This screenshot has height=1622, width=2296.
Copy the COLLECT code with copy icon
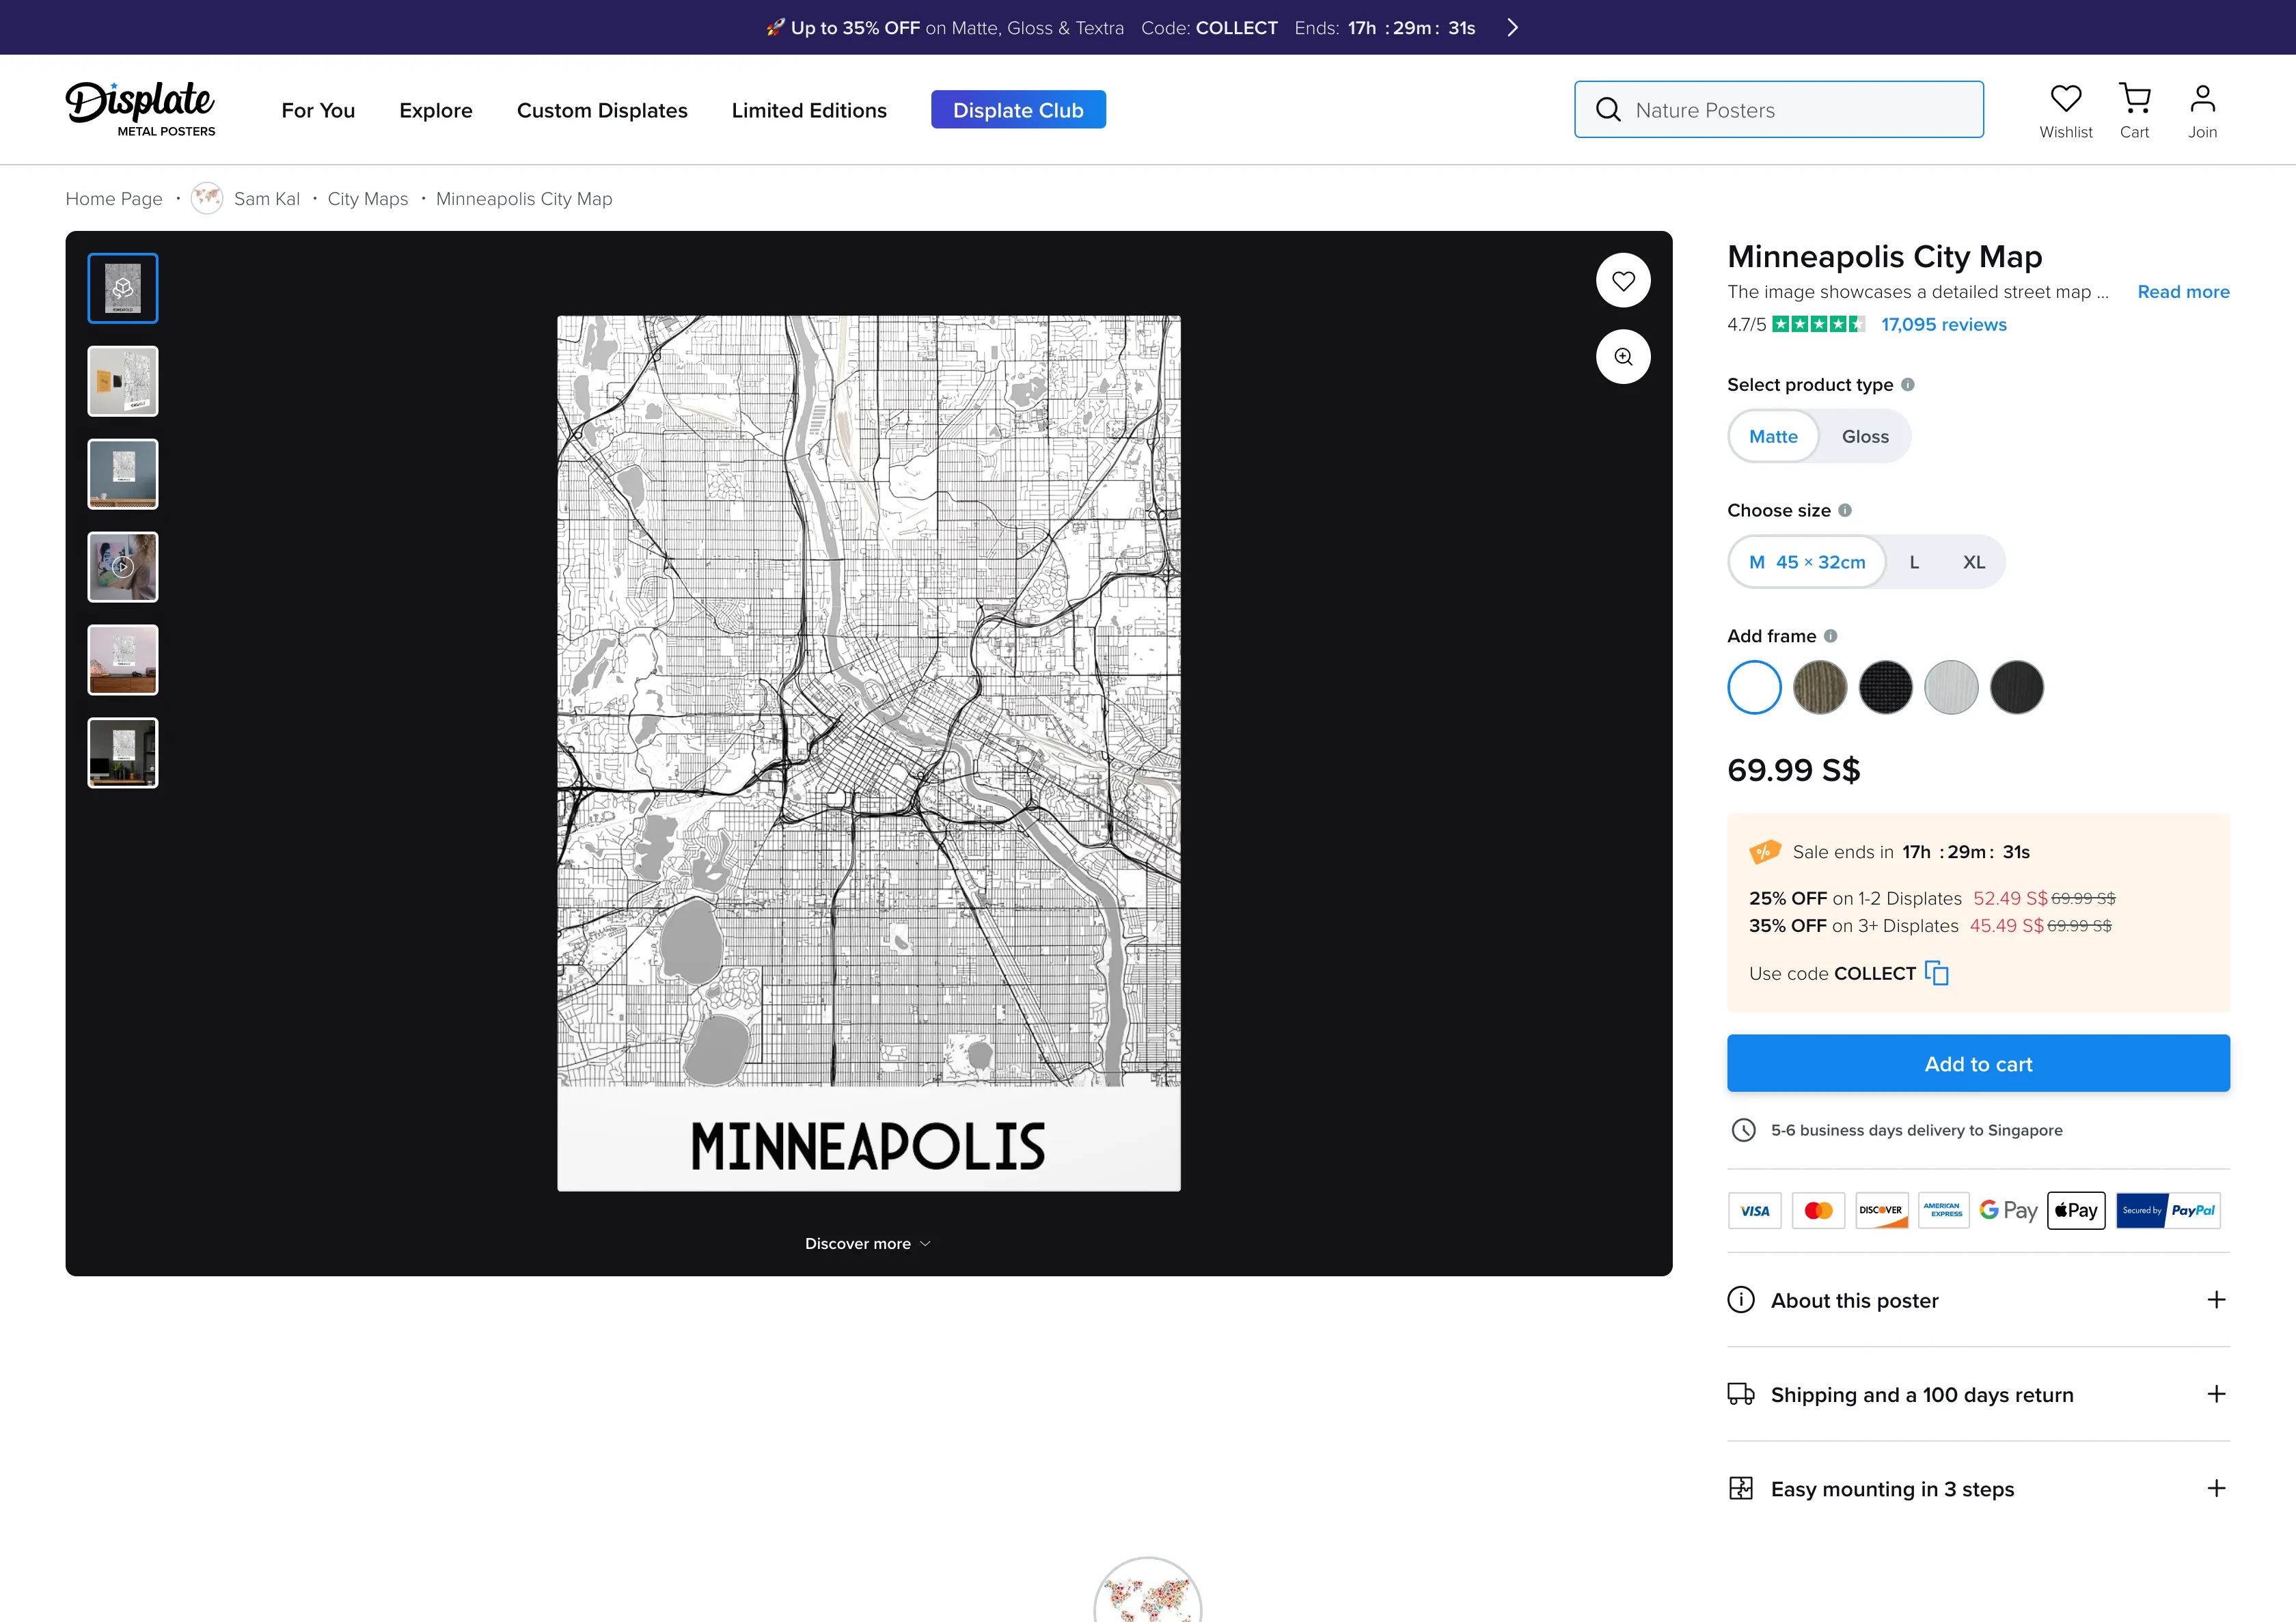tap(1937, 974)
